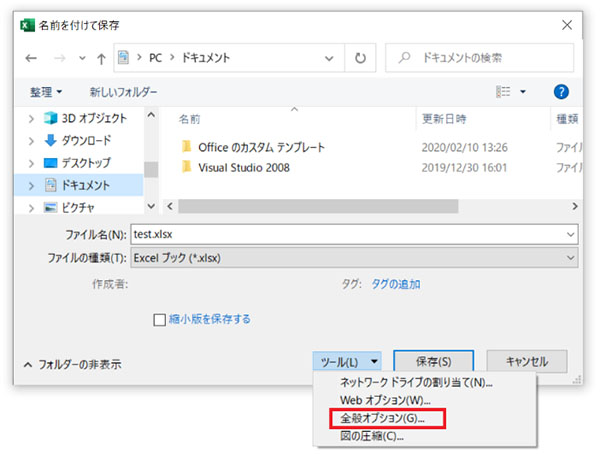Viewport: 600px width, 454px height.
Task: Expand the address bar history dropdown
Action: tap(329, 59)
